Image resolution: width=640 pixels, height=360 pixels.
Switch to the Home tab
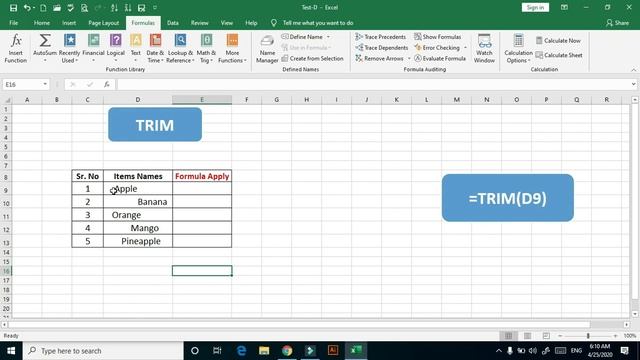click(42, 23)
